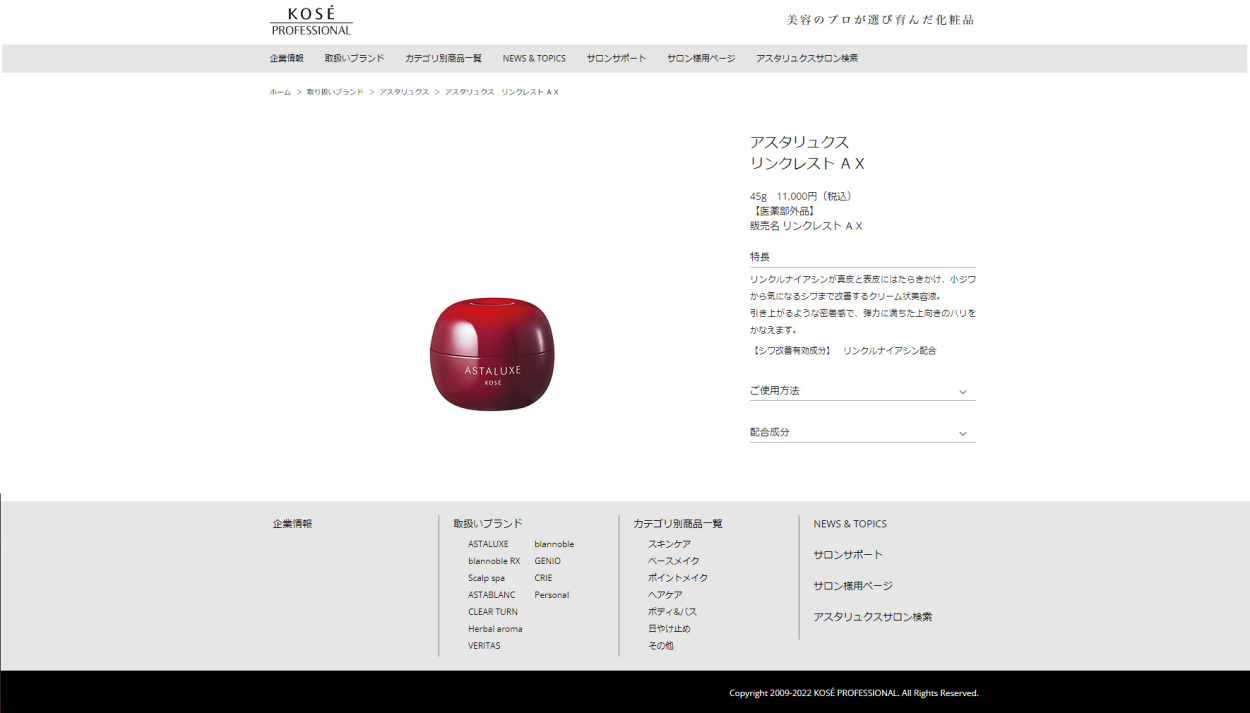Open サロンサポート in the top navigation
The image size is (1250, 713).
616,58
